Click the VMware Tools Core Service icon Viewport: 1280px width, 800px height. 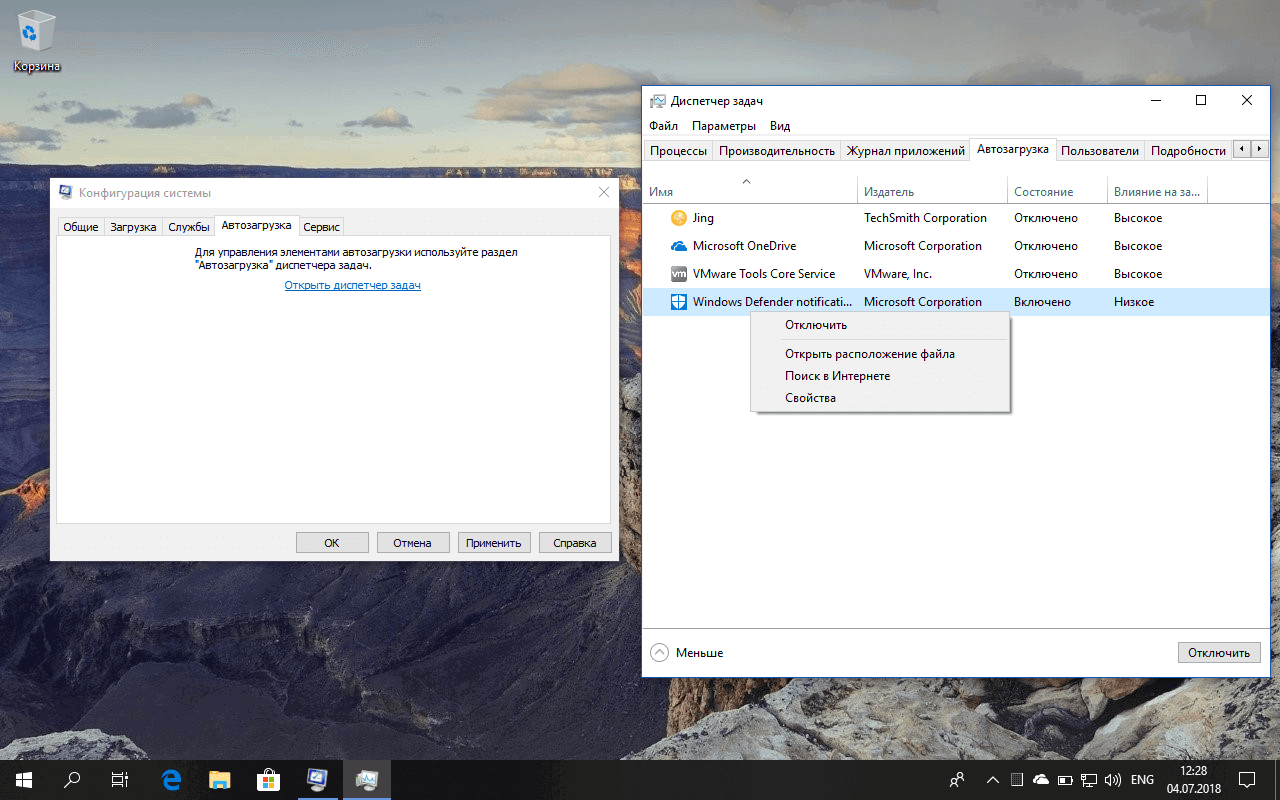tap(678, 274)
